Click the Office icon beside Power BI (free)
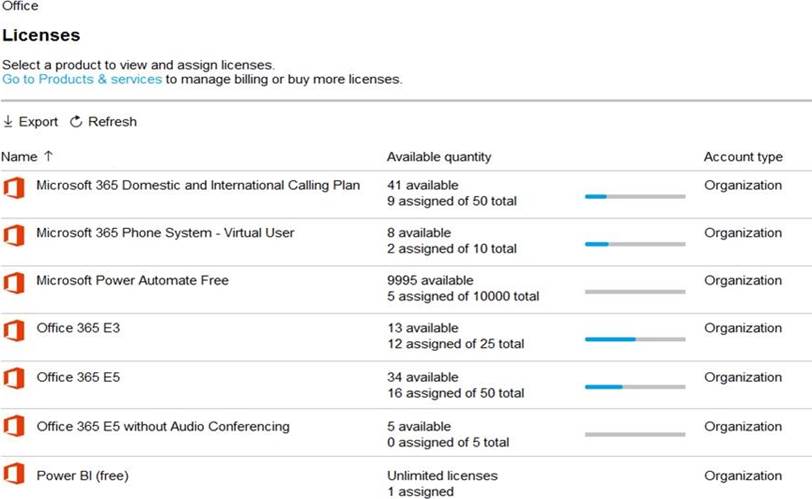 click(x=13, y=476)
